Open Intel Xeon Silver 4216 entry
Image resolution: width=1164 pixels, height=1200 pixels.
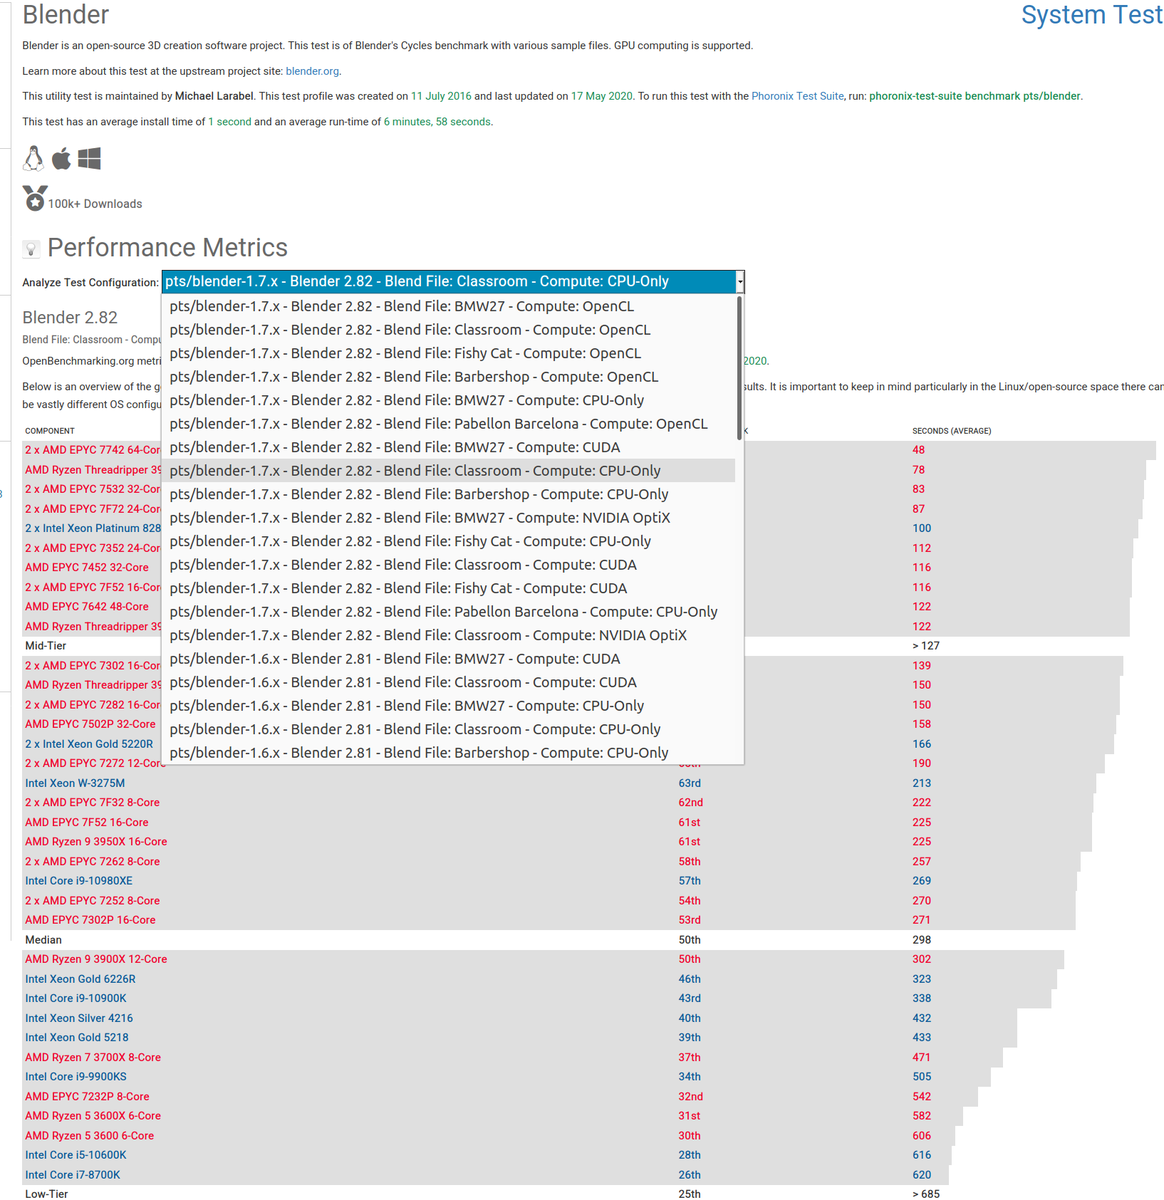[x=79, y=1018]
